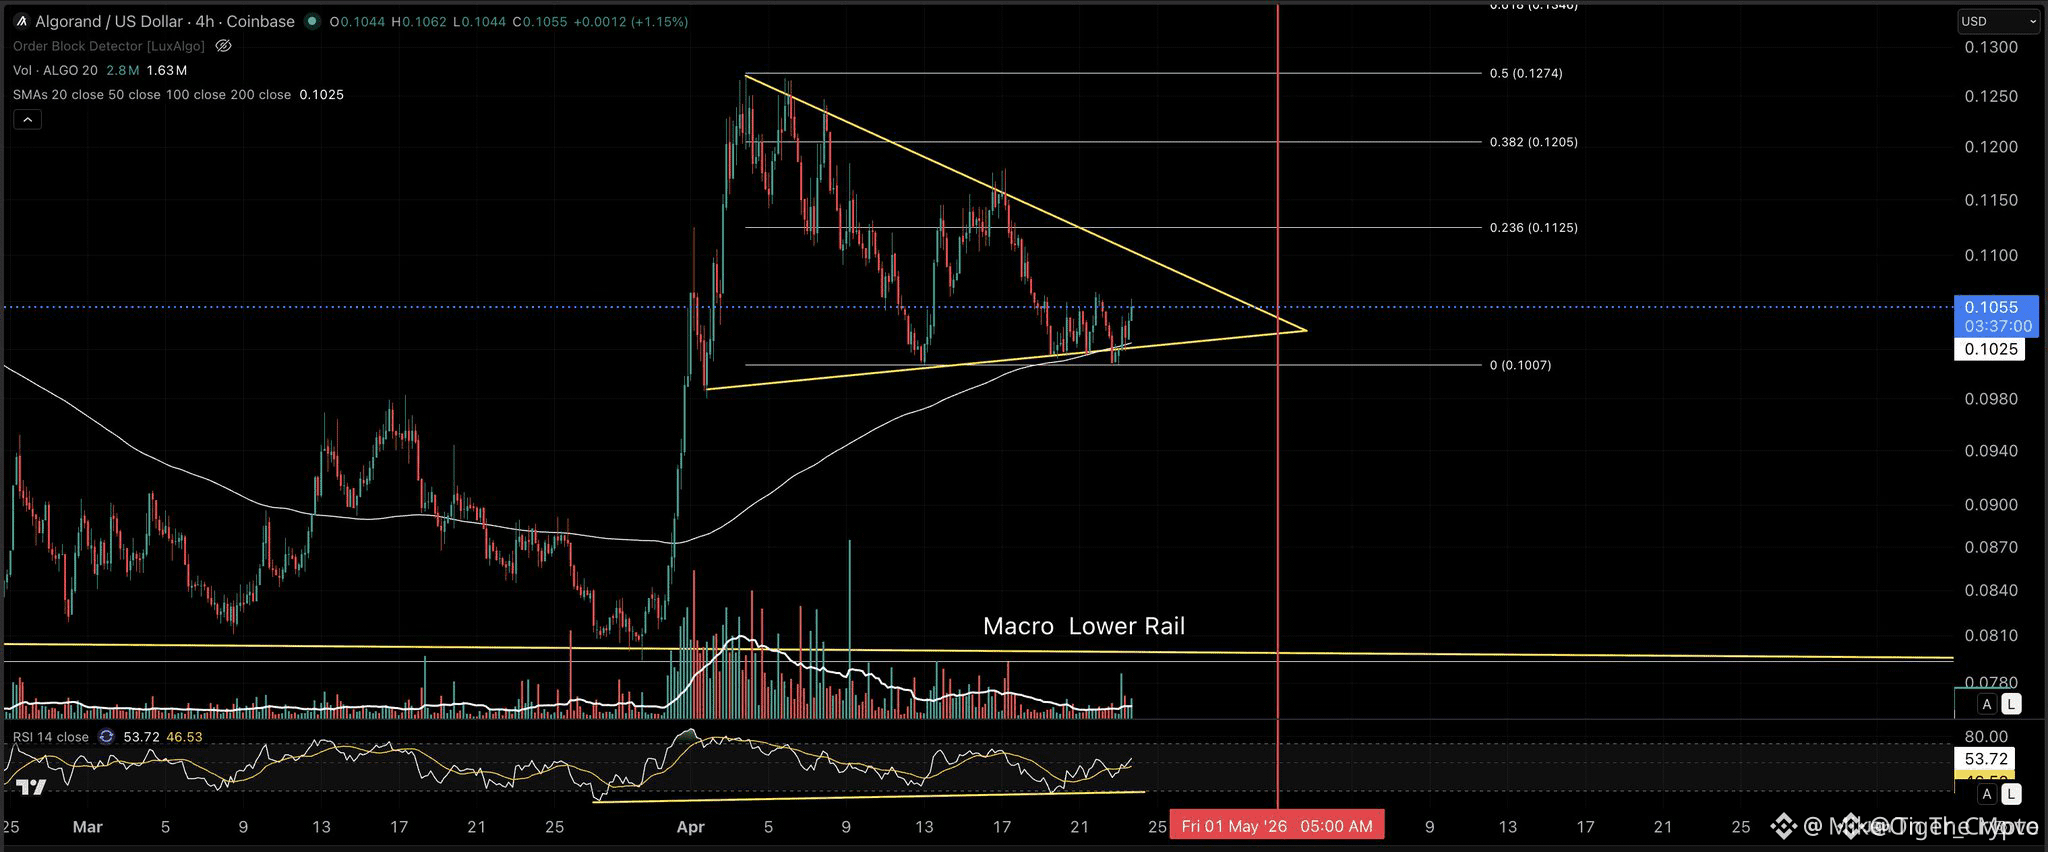Click the white RSI value 53.72 in the legend
This screenshot has height=852, width=2048.
[141, 737]
